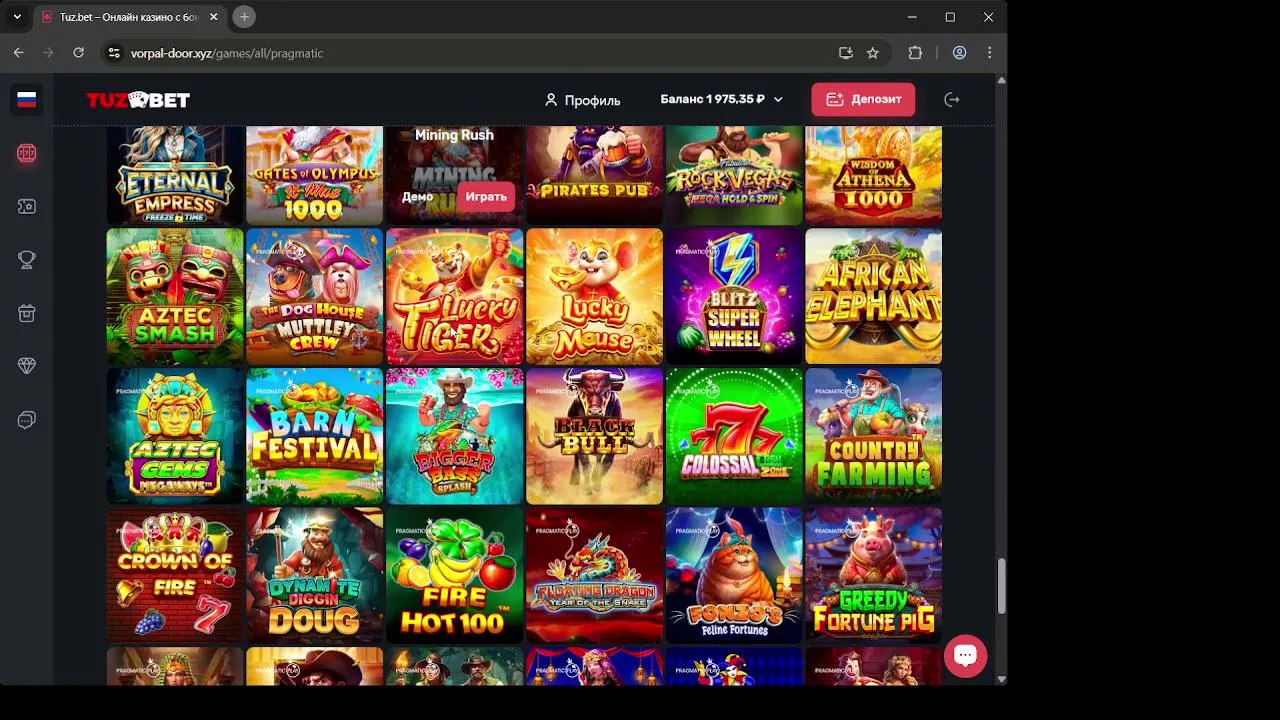Open the Russian flag language selector
Viewport: 1280px width, 720px height.
27,99
